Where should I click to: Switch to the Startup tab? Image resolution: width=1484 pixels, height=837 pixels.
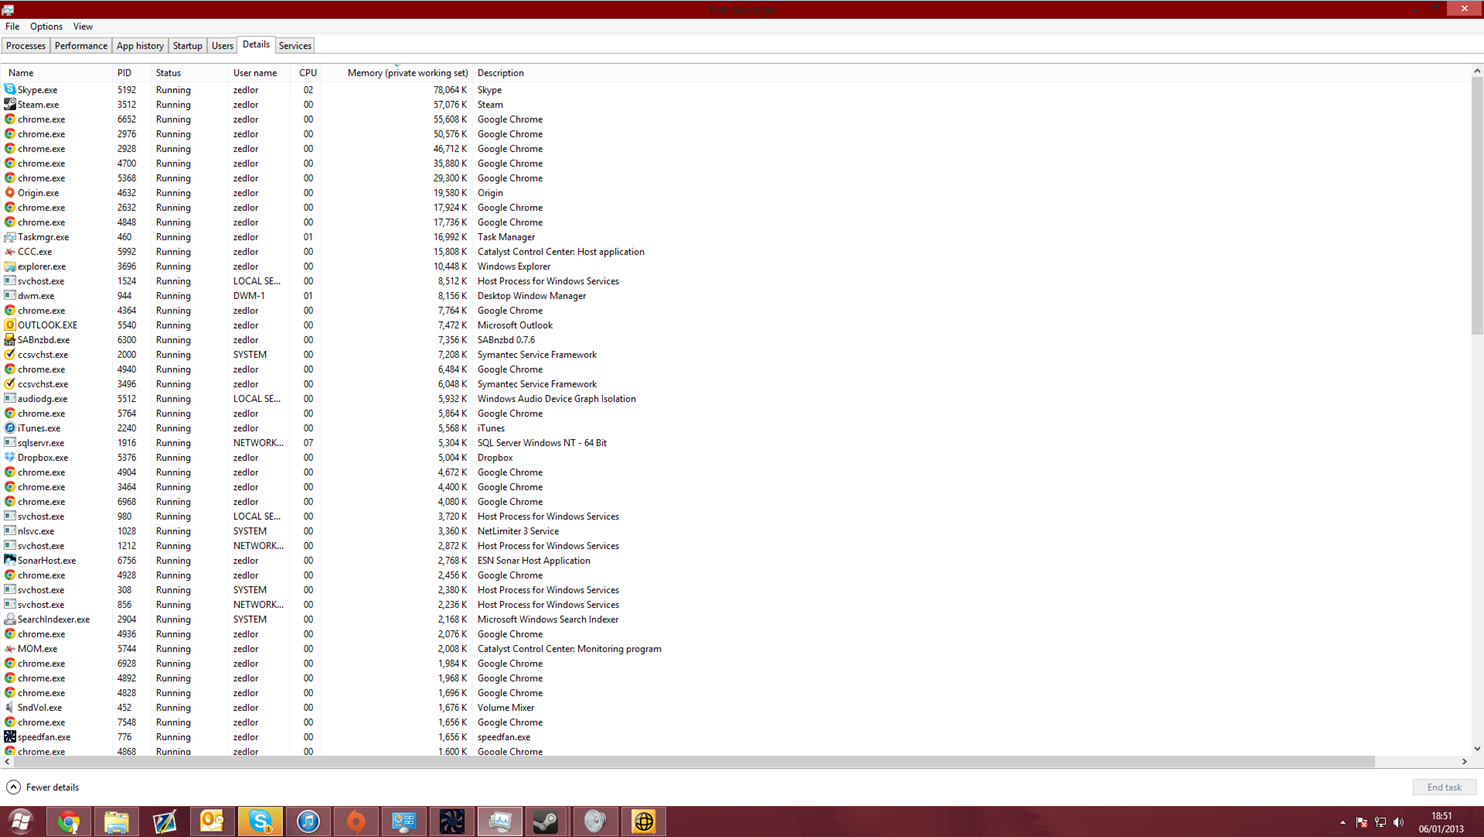(187, 46)
